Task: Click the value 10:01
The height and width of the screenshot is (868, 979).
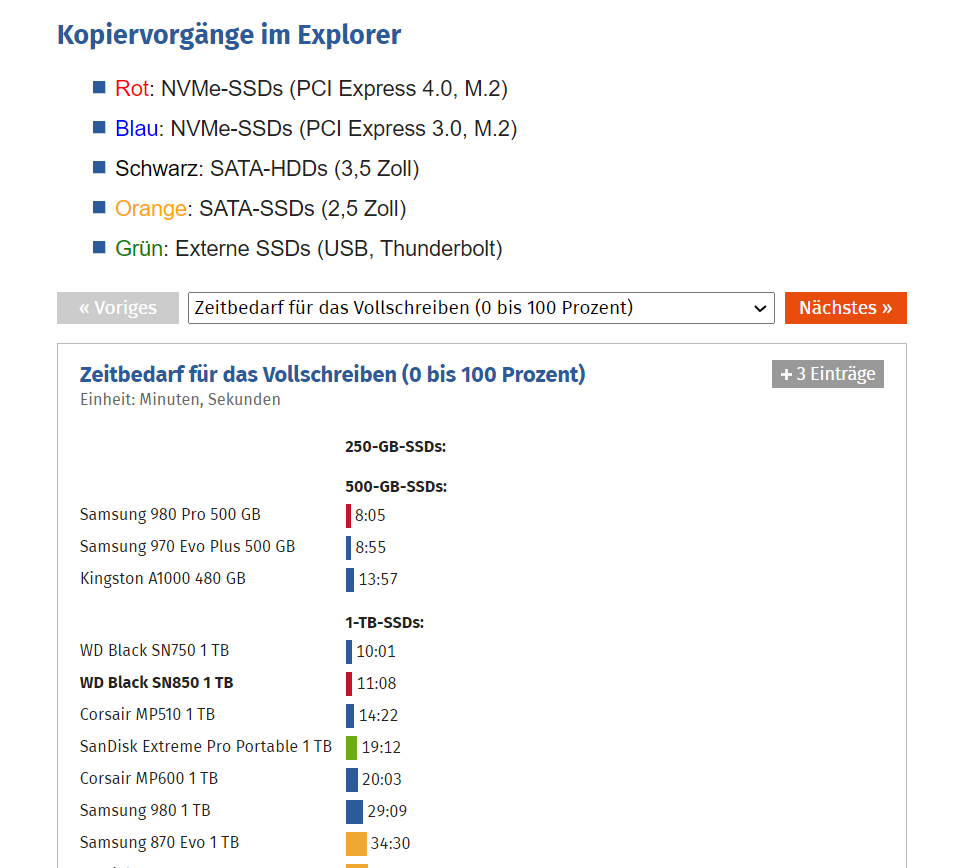Action: point(376,652)
